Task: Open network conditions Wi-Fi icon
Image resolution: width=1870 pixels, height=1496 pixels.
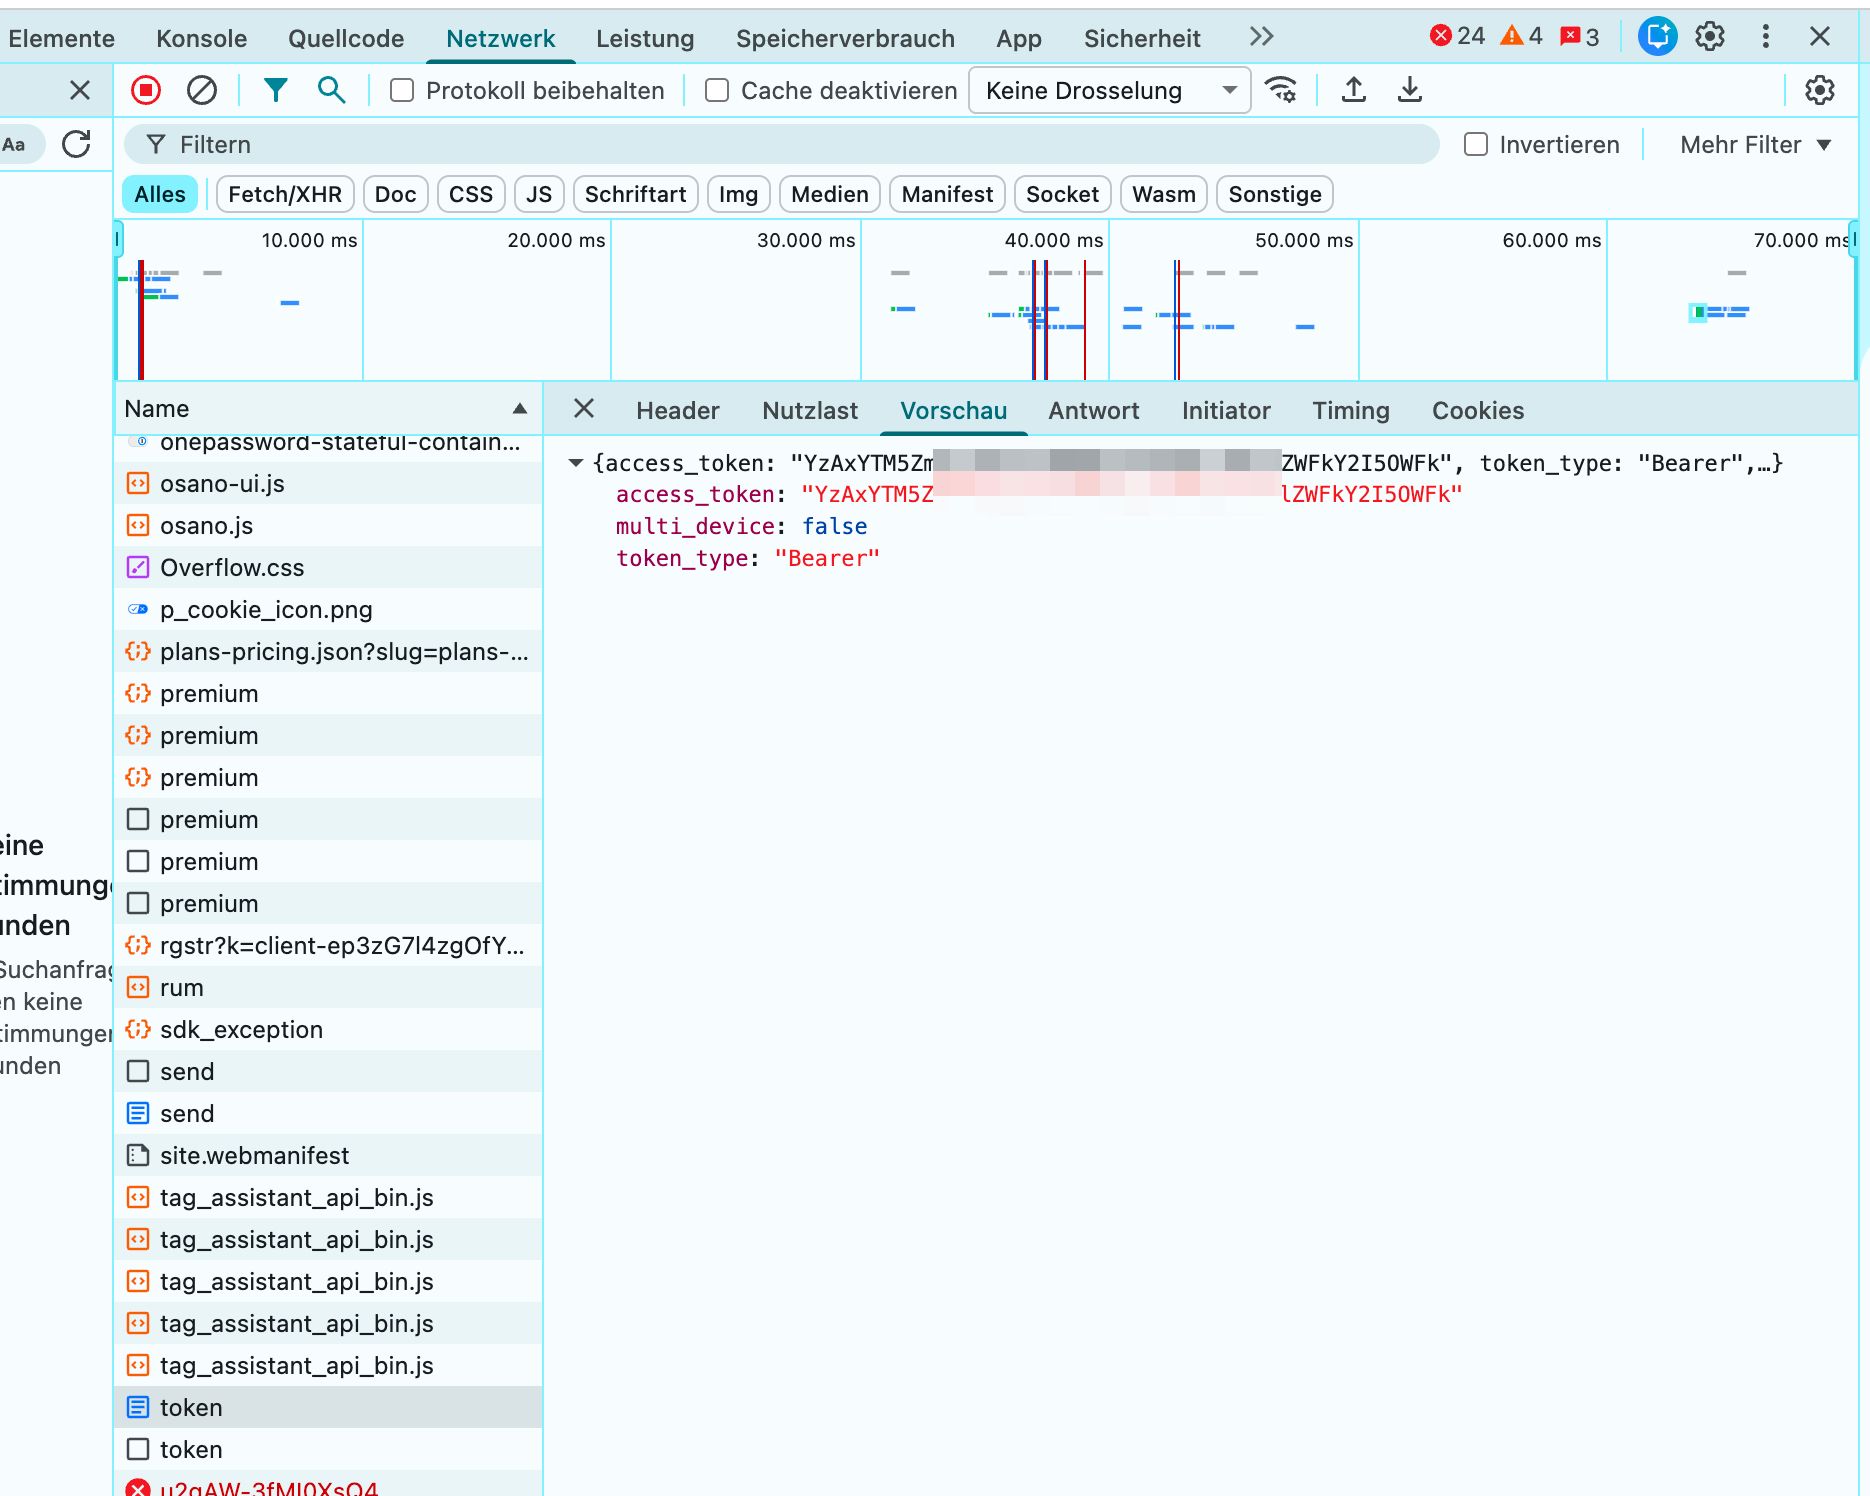Action: pyautogui.click(x=1281, y=91)
